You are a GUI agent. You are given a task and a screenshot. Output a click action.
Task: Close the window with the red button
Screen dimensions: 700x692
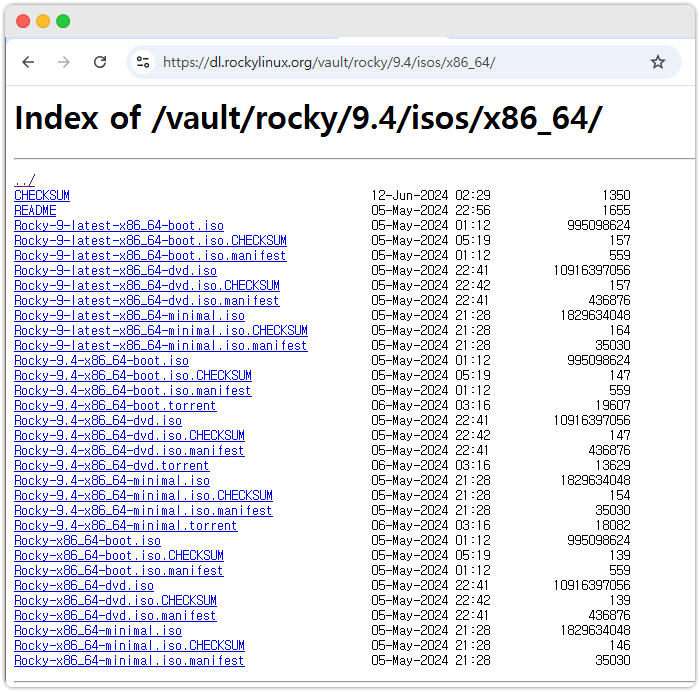tap(23, 21)
